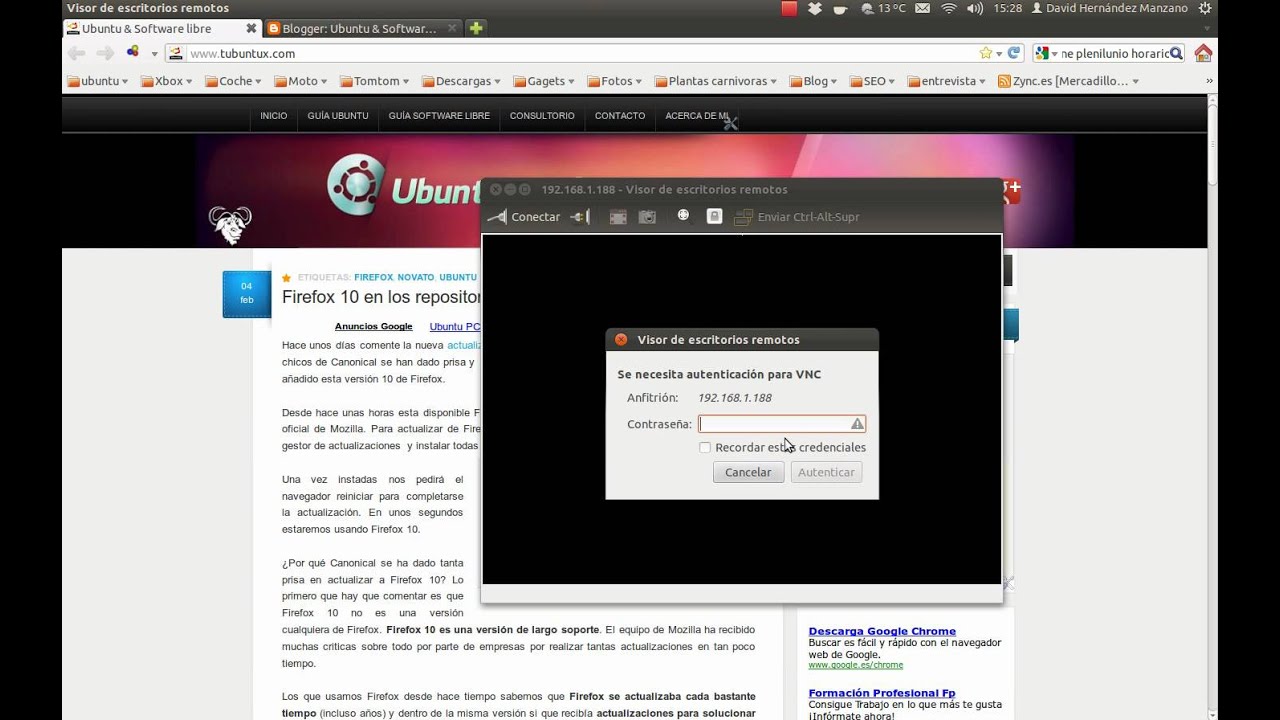Open the Plantas carnívoras bookmarks folder
Screen dimensions: 1280x720
pos(716,81)
